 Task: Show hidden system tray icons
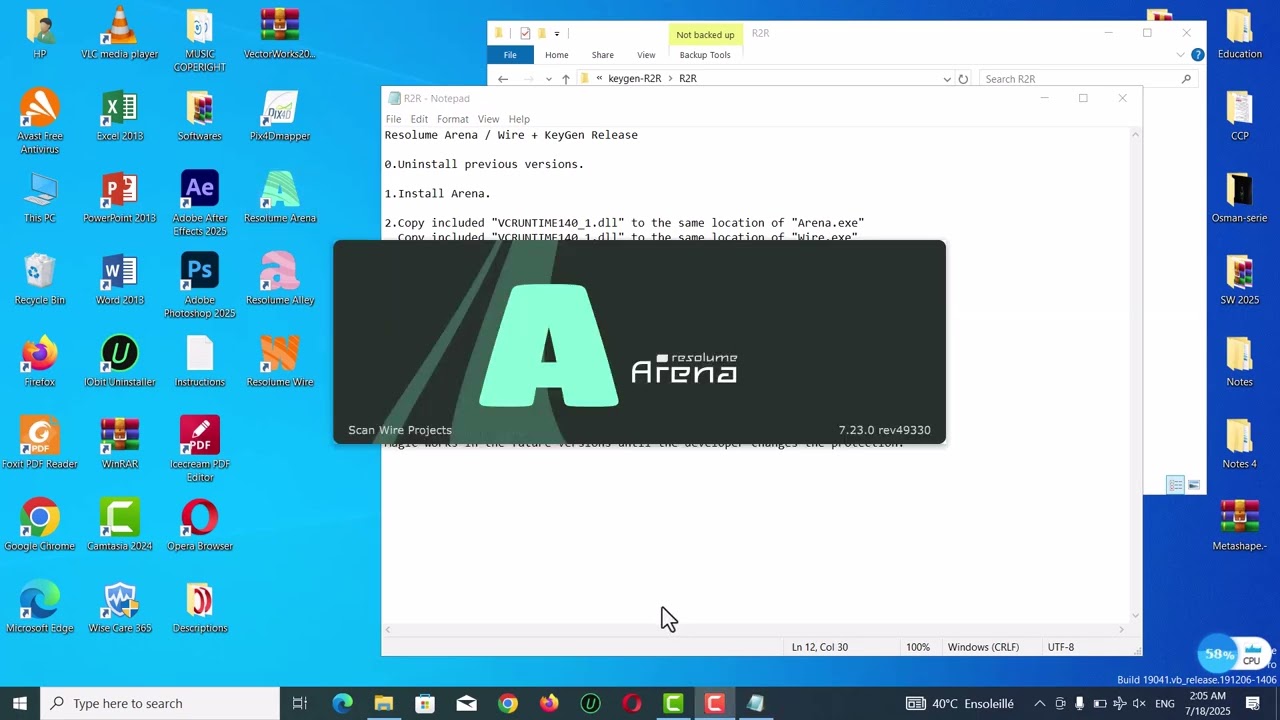[1039, 703]
